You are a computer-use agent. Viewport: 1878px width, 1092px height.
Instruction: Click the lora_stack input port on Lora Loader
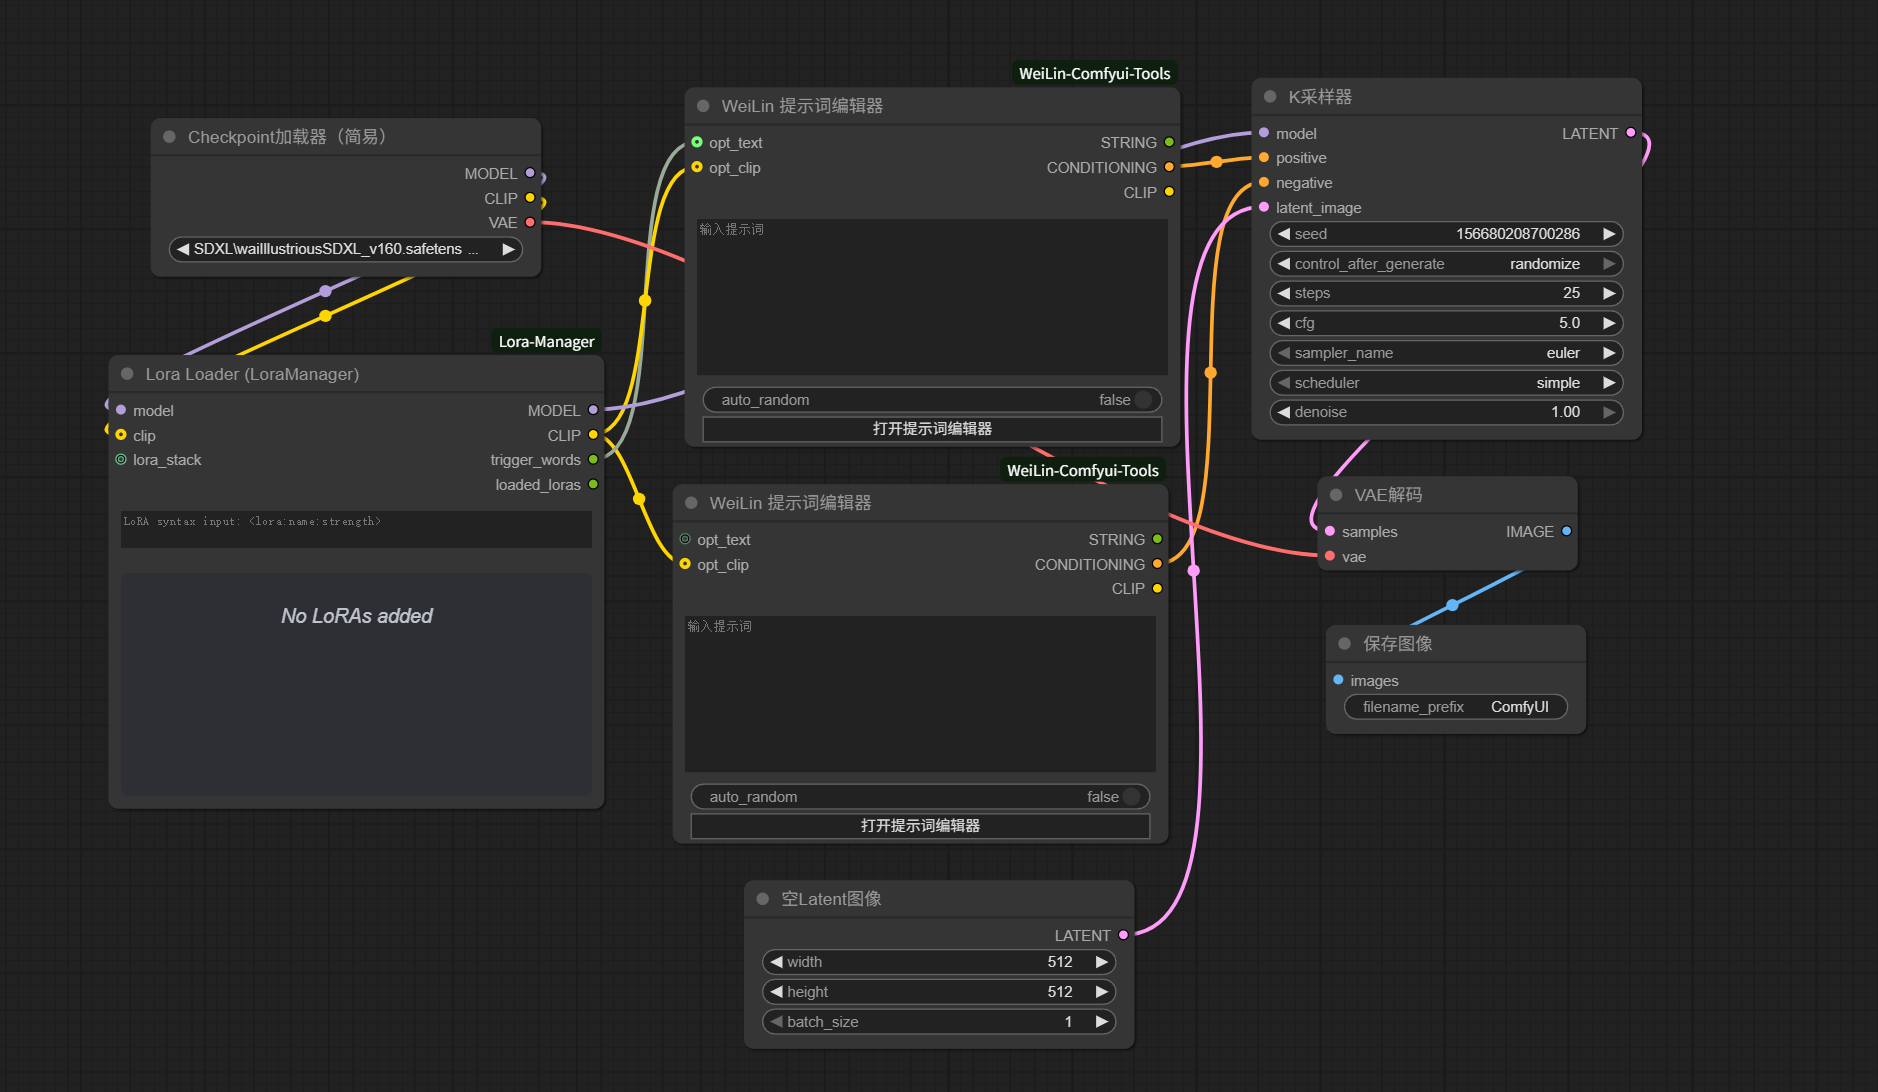point(121,460)
